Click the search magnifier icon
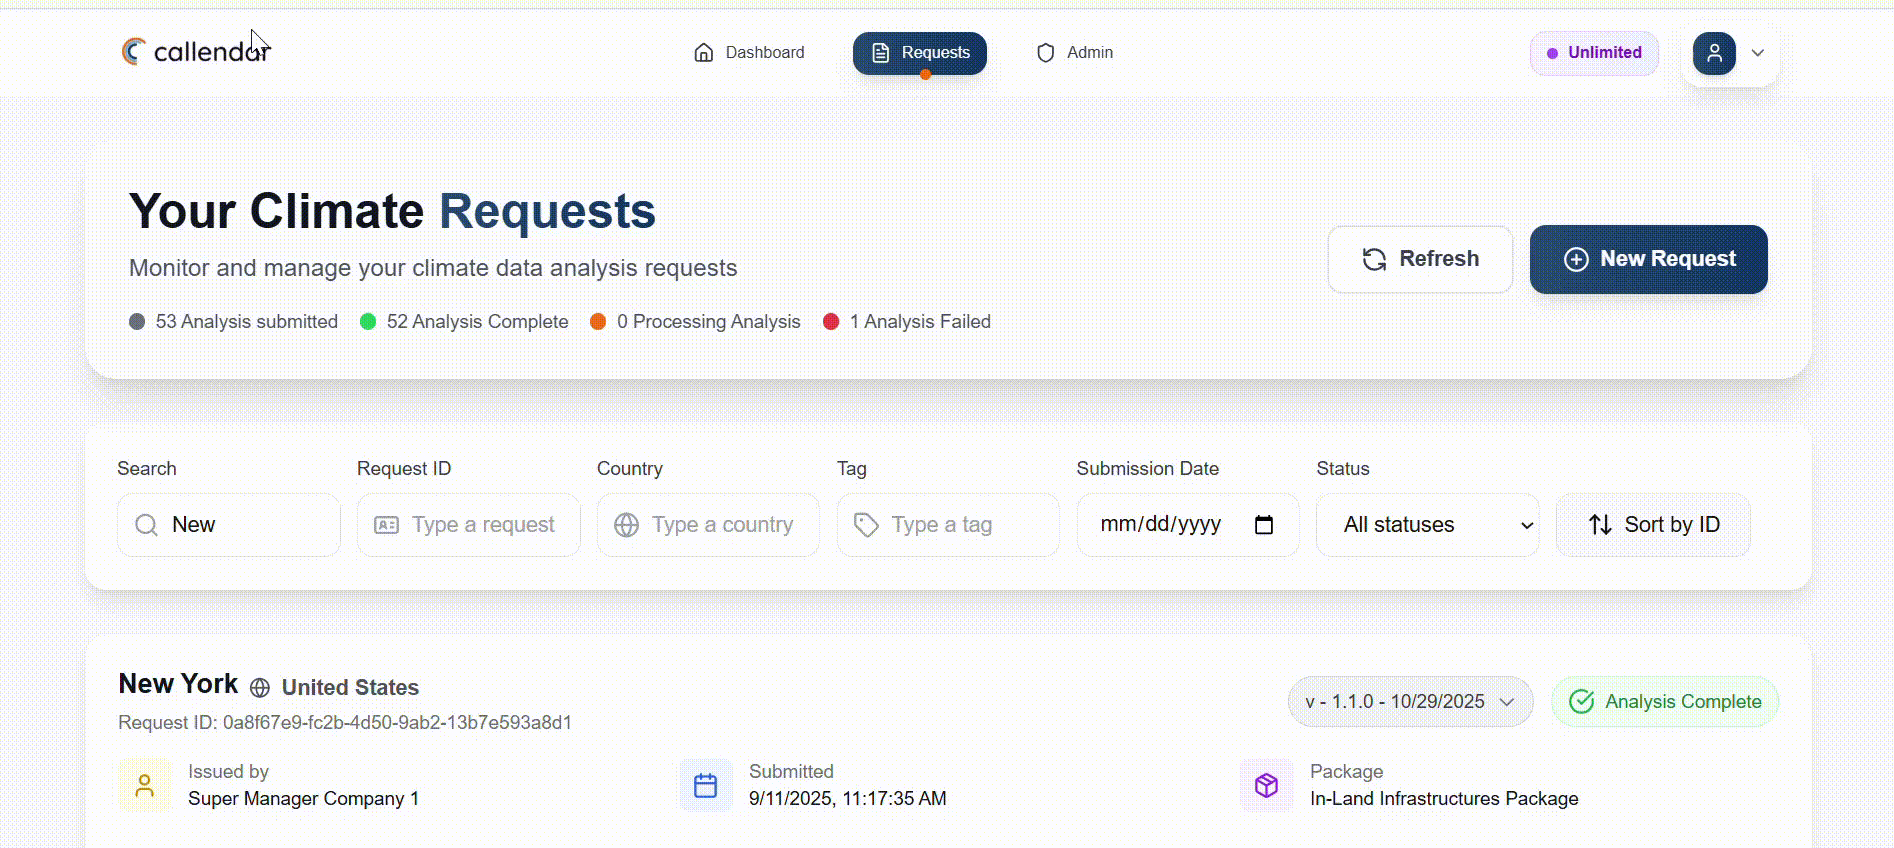Screen dimensions: 1894x848 pyautogui.click(x=146, y=525)
